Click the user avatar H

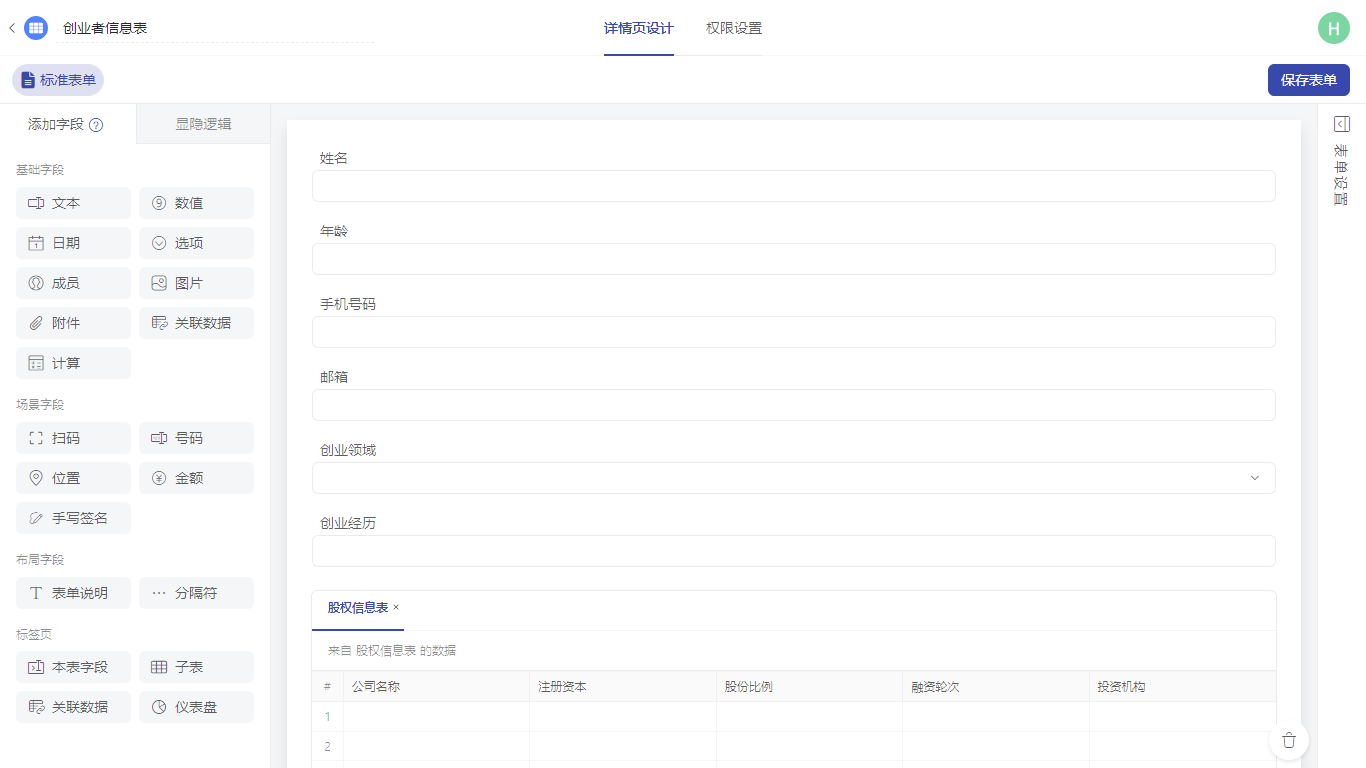pyautogui.click(x=1333, y=28)
